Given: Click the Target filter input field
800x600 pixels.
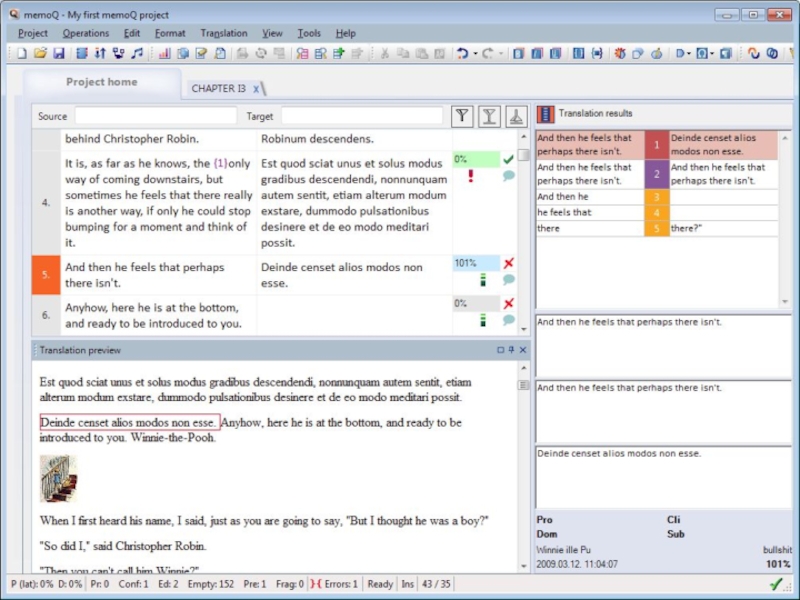Looking at the screenshot, I should pos(362,116).
